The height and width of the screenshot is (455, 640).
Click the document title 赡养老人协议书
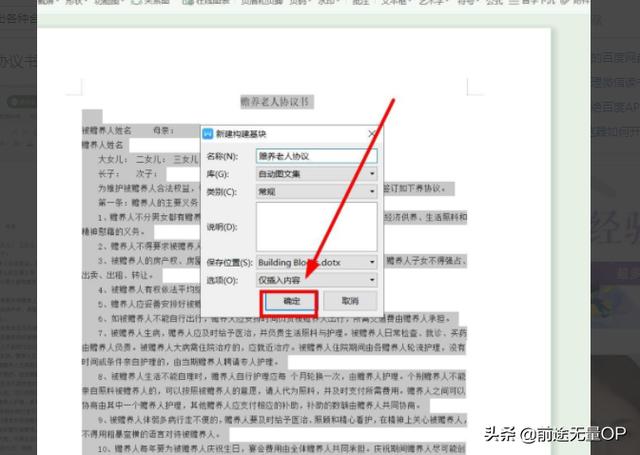[x=276, y=101]
